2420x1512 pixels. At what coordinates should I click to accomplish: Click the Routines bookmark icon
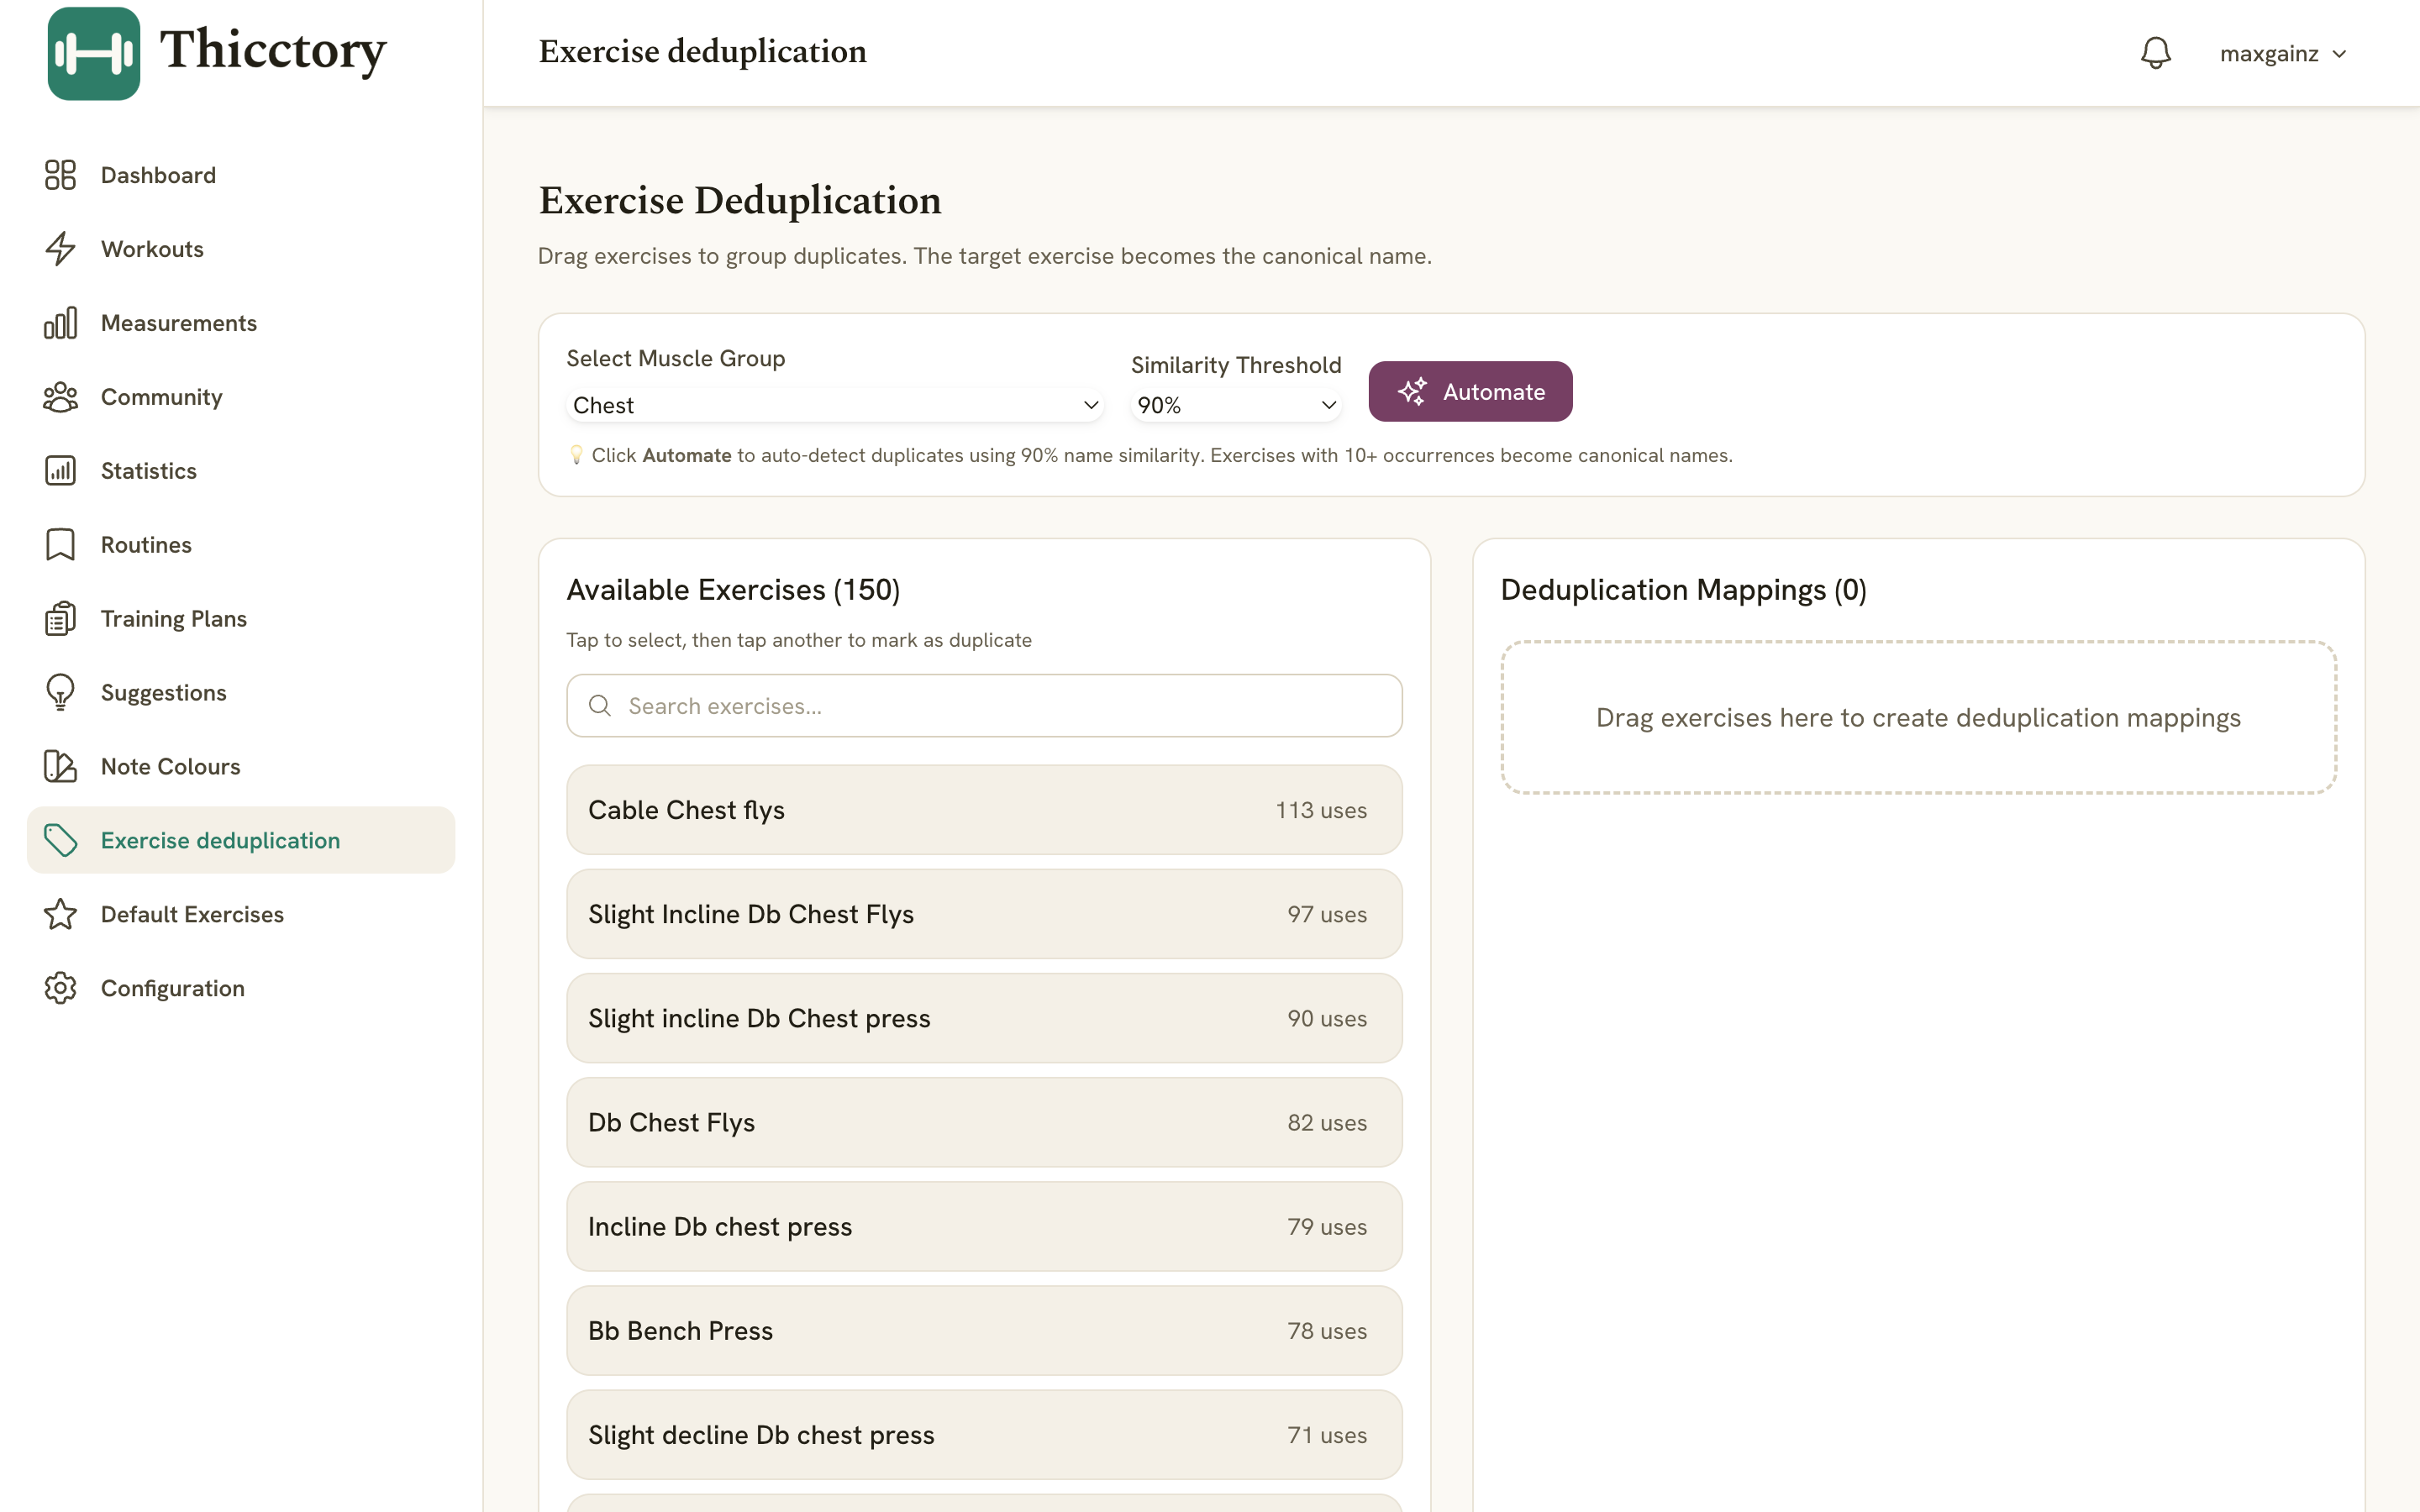coord(60,545)
